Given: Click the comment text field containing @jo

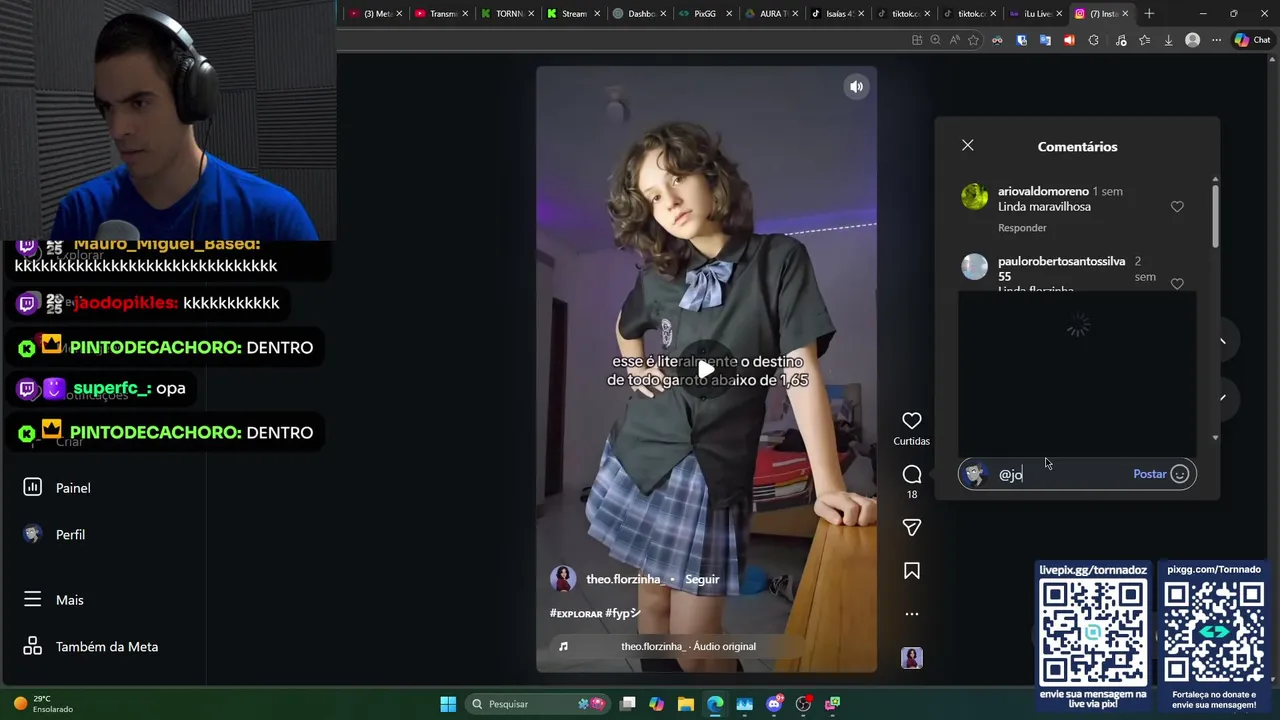Looking at the screenshot, I should click(x=1062, y=474).
